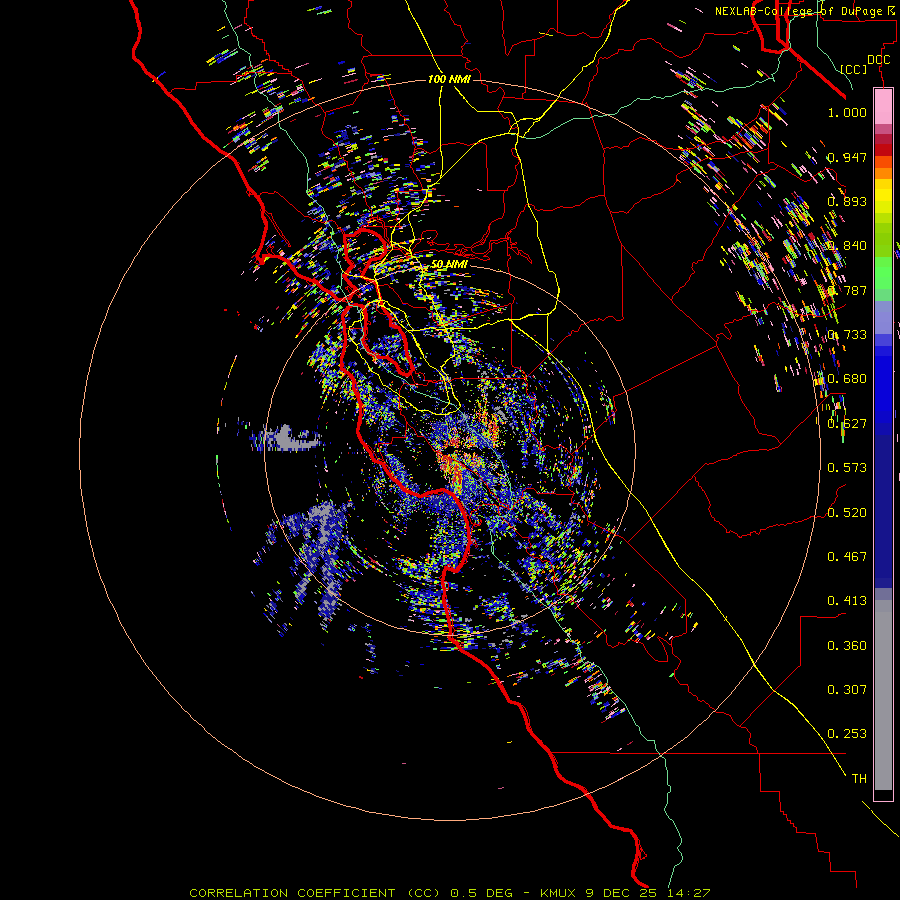Select the 0.467 scale value

(x=847, y=557)
